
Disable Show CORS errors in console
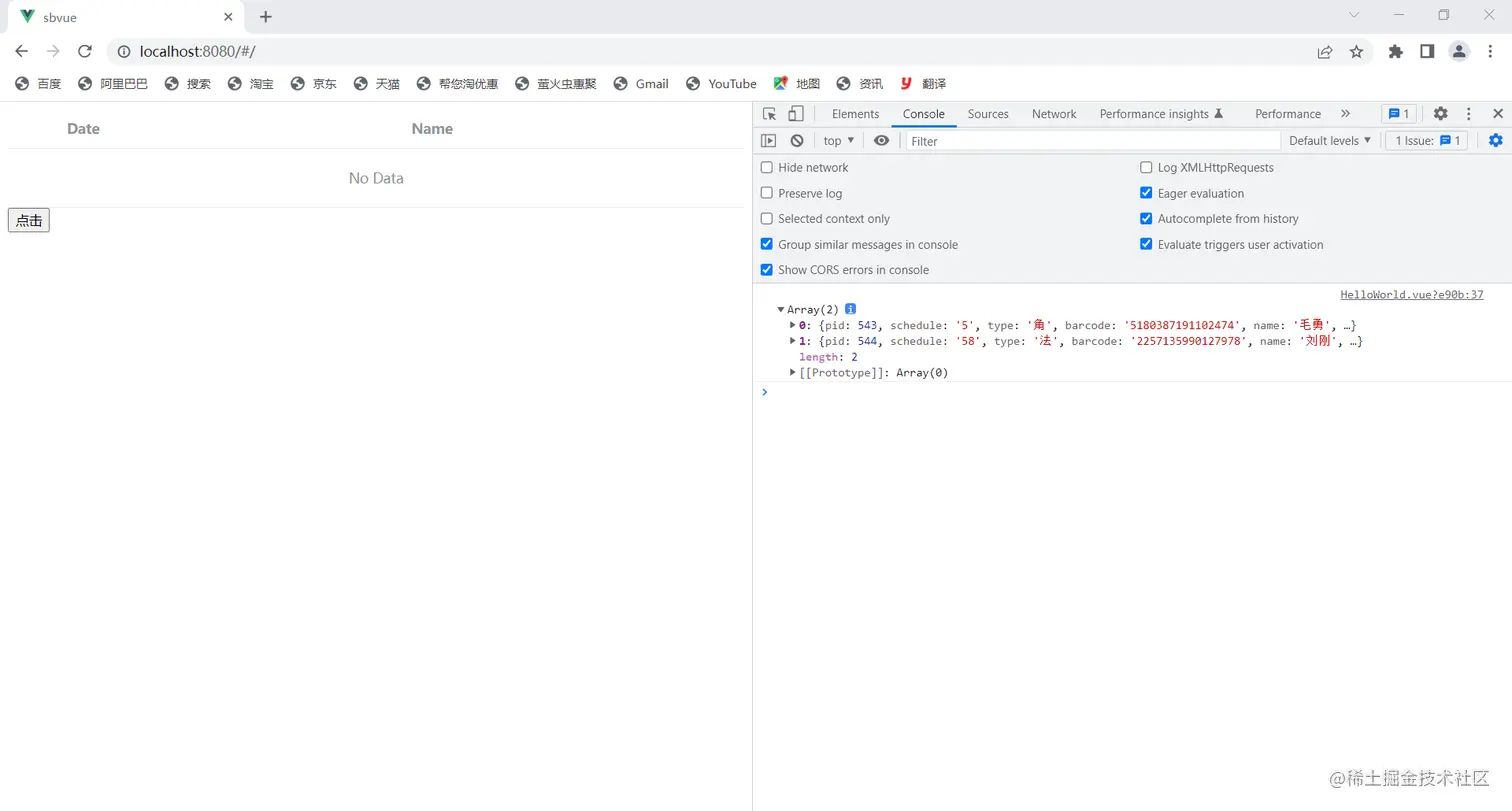pos(767,270)
